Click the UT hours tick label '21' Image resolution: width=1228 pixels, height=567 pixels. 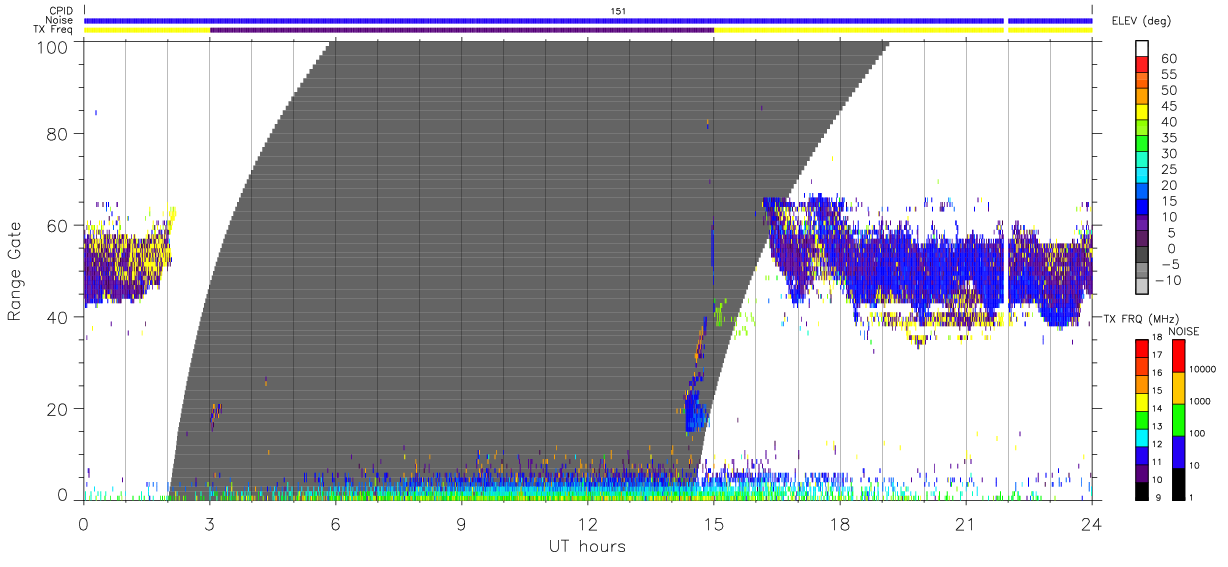[x=965, y=523]
